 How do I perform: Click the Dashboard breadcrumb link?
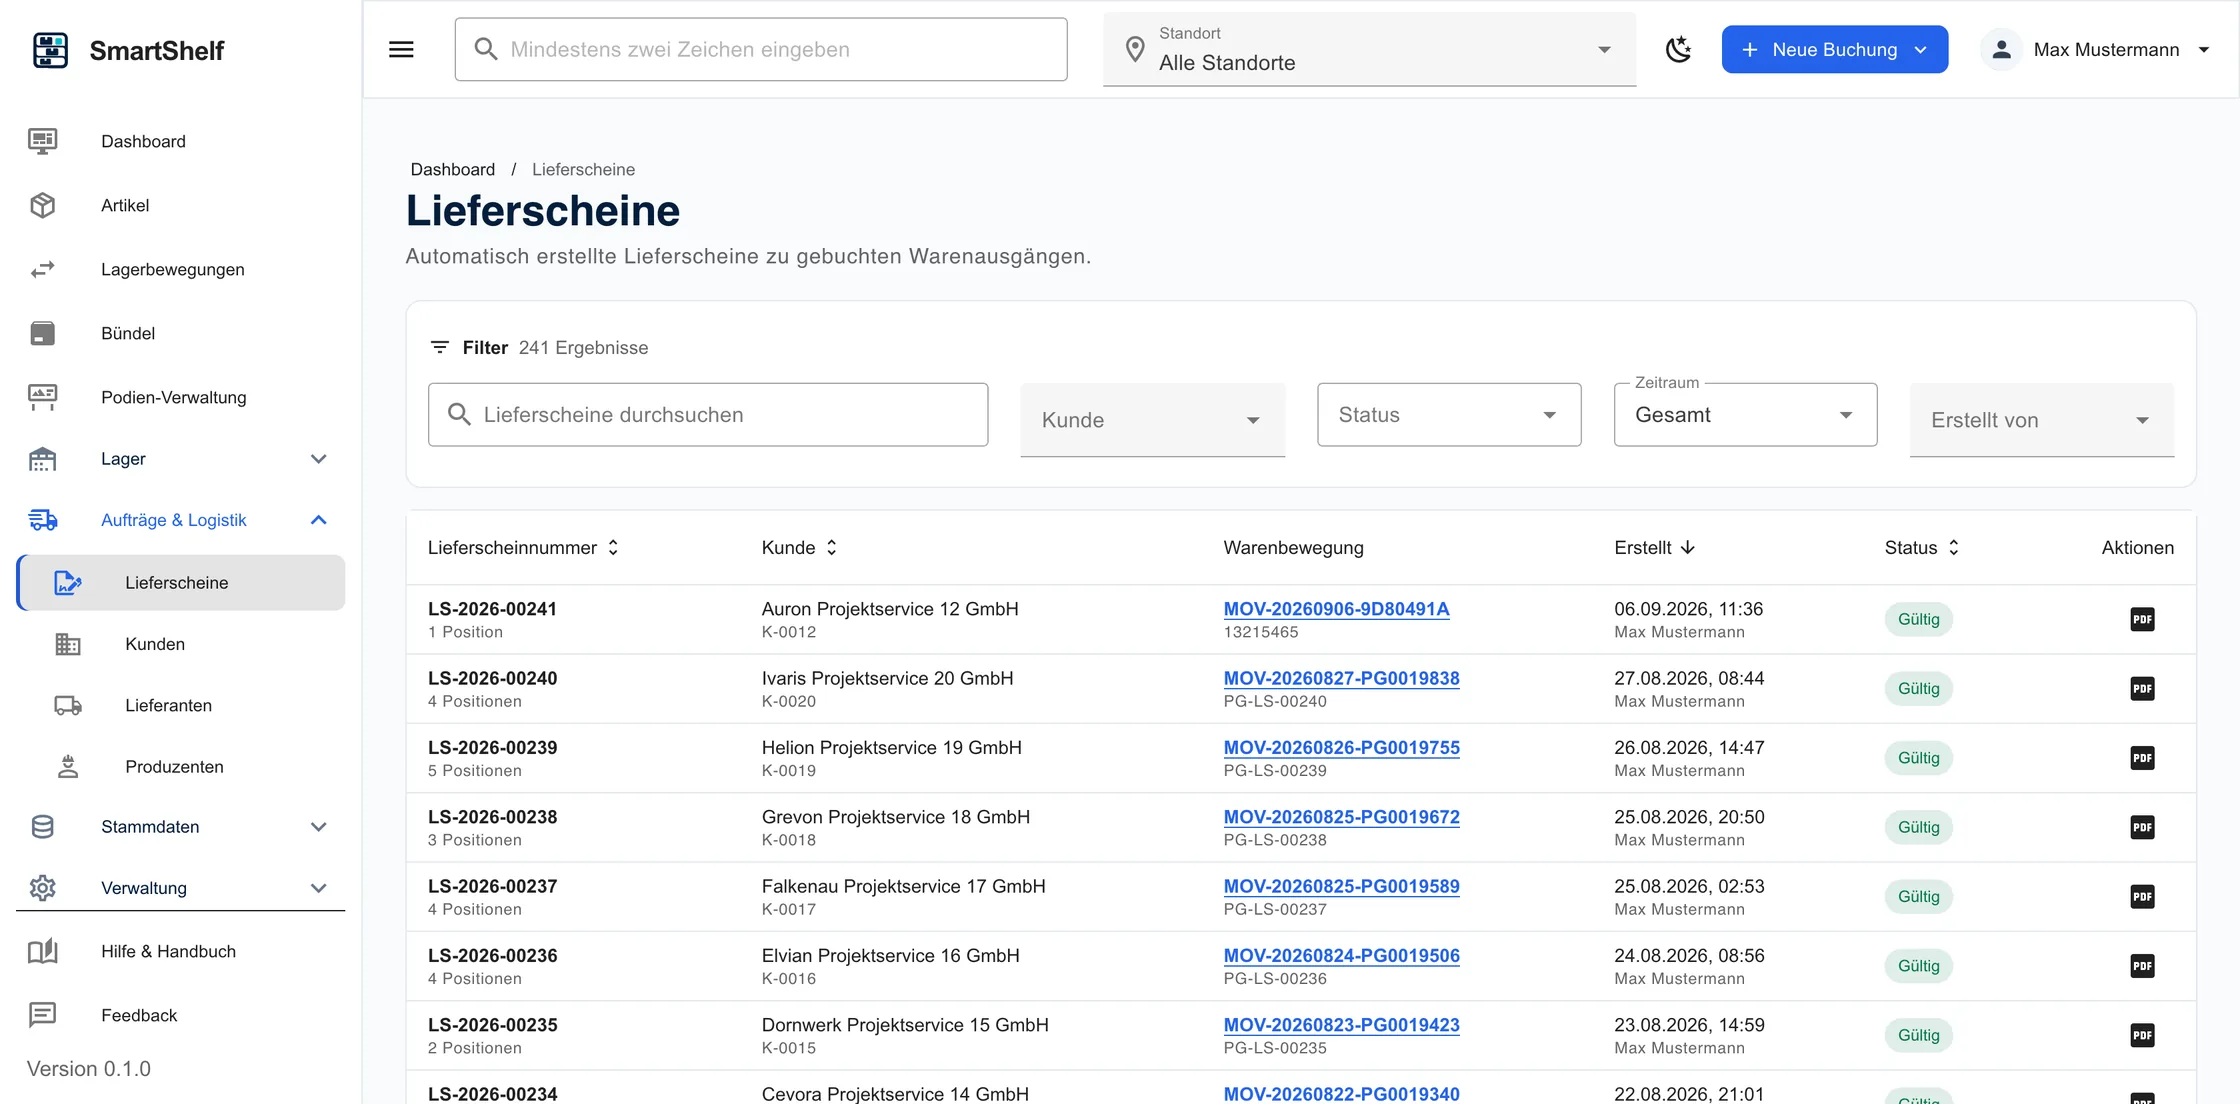(452, 169)
